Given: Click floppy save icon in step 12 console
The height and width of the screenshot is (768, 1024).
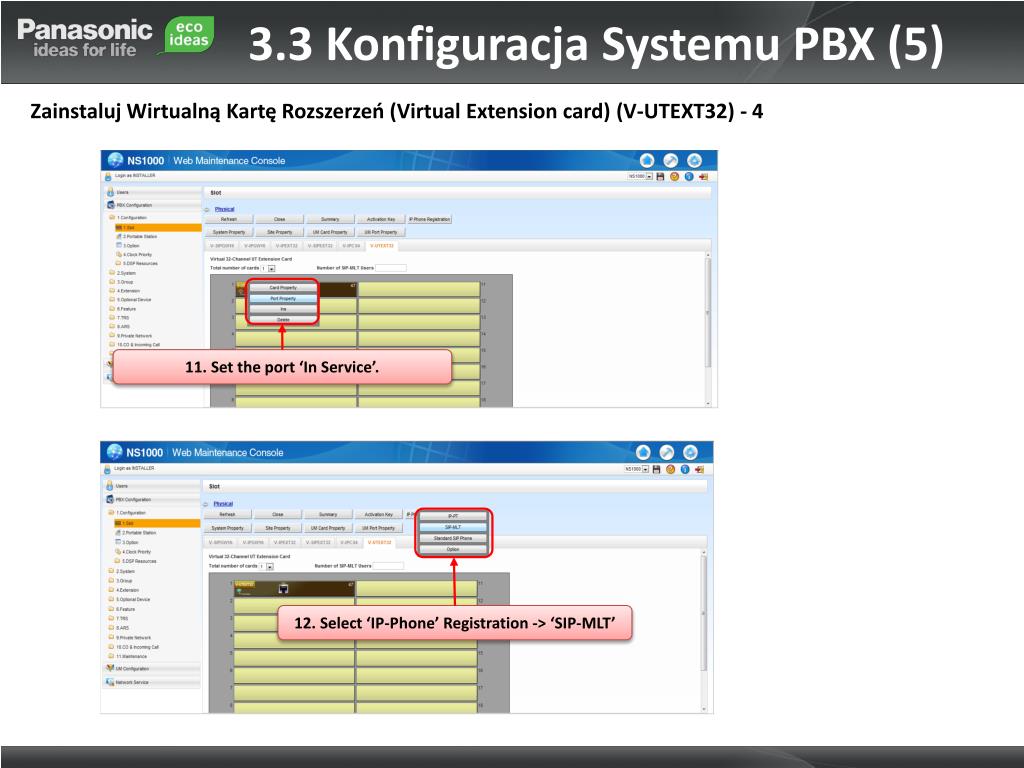Looking at the screenshot, I should [x=656, y=470].
